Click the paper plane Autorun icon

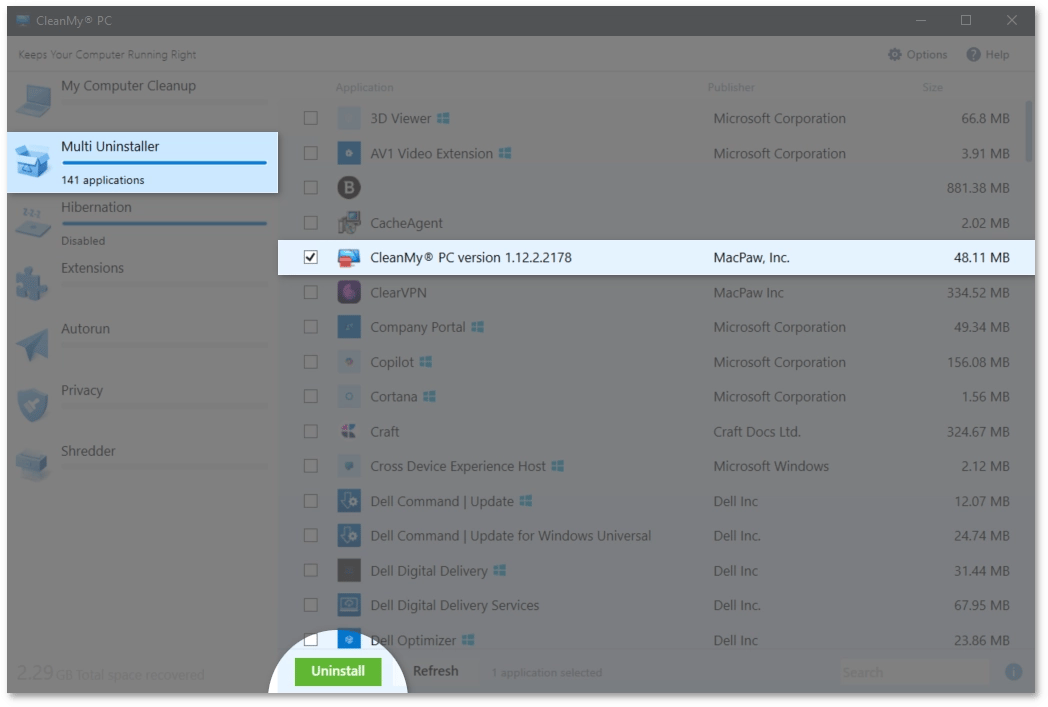click(x=33, y=345)
